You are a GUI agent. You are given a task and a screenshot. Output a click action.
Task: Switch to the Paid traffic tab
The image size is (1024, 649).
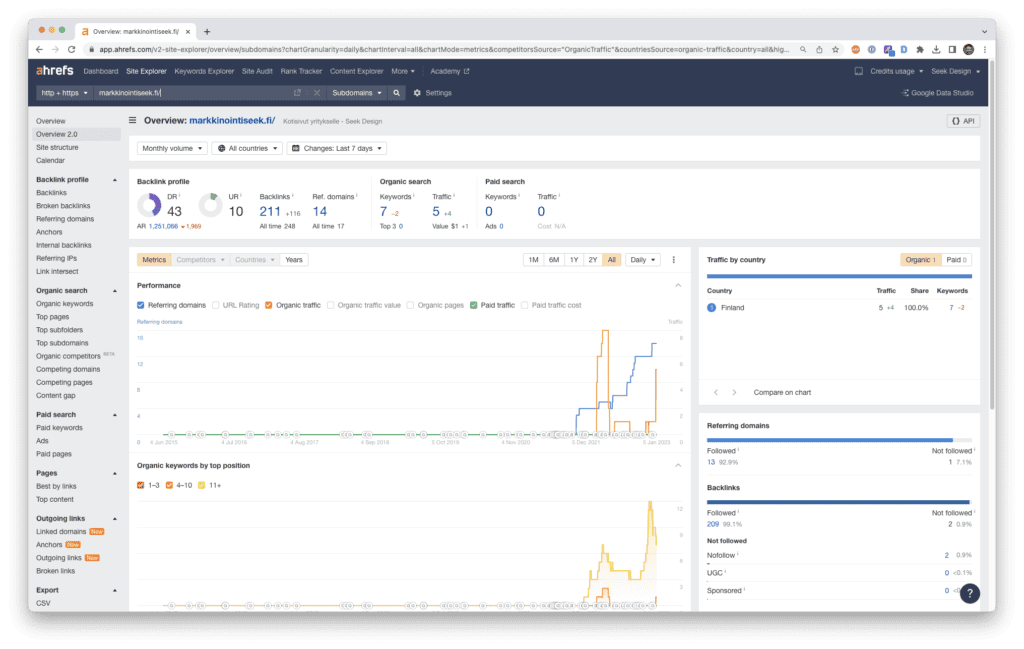click(x=956, y=260)
